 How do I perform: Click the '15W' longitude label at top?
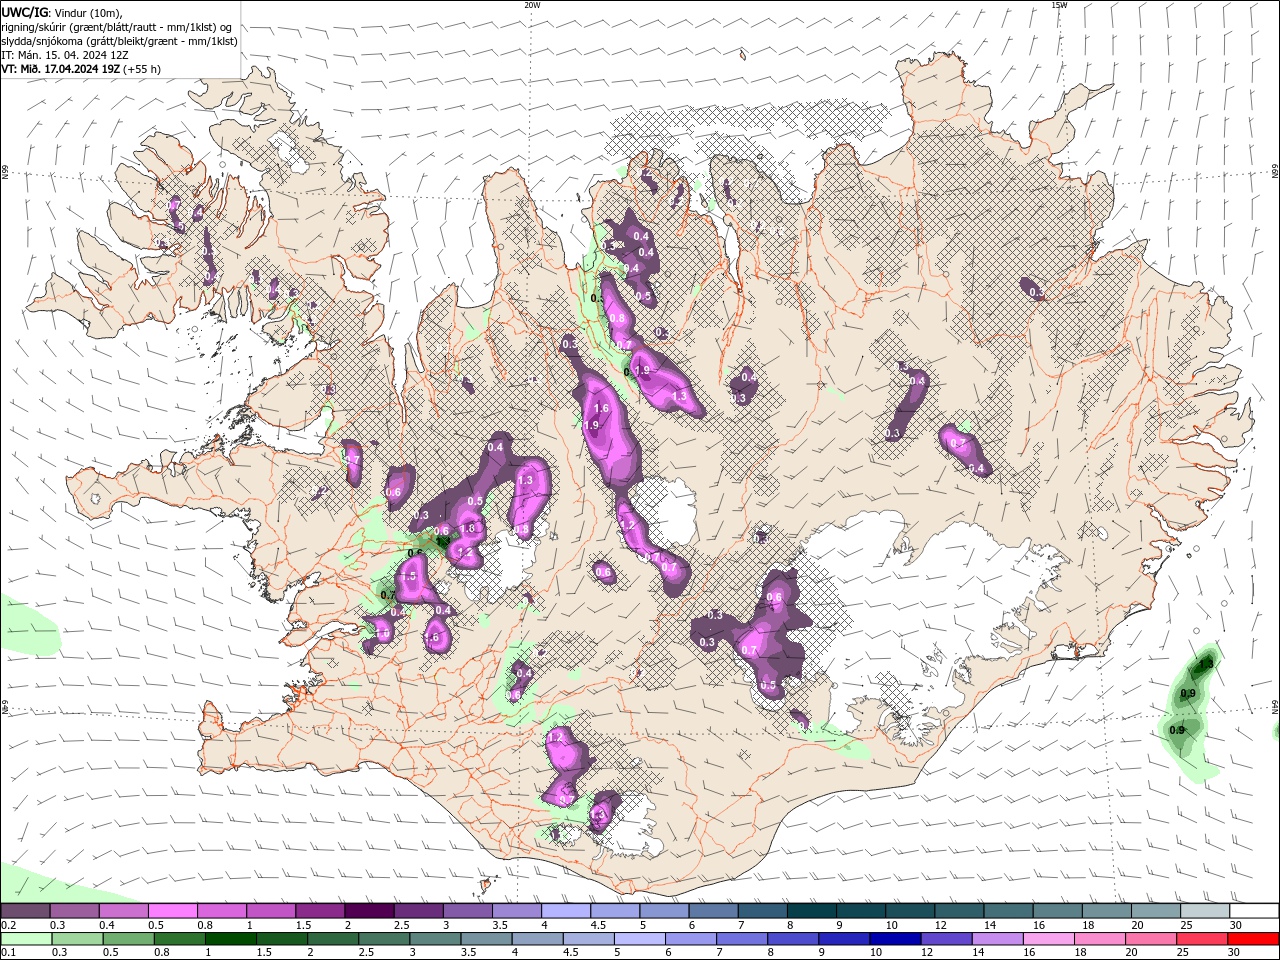coord(1059,5)
